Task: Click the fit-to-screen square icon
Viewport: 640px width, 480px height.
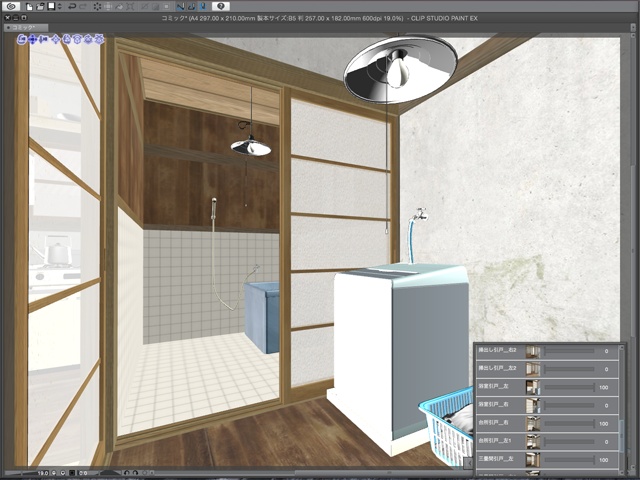Action: 72,473
